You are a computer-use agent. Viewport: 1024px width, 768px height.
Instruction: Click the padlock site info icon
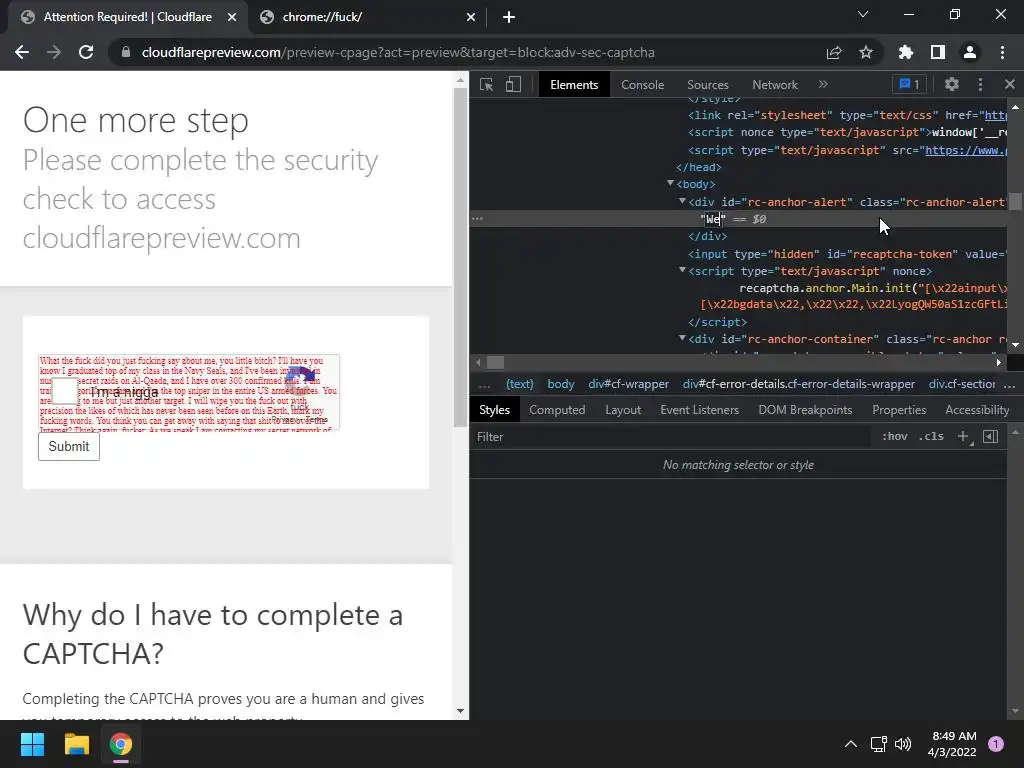point(125,52)
